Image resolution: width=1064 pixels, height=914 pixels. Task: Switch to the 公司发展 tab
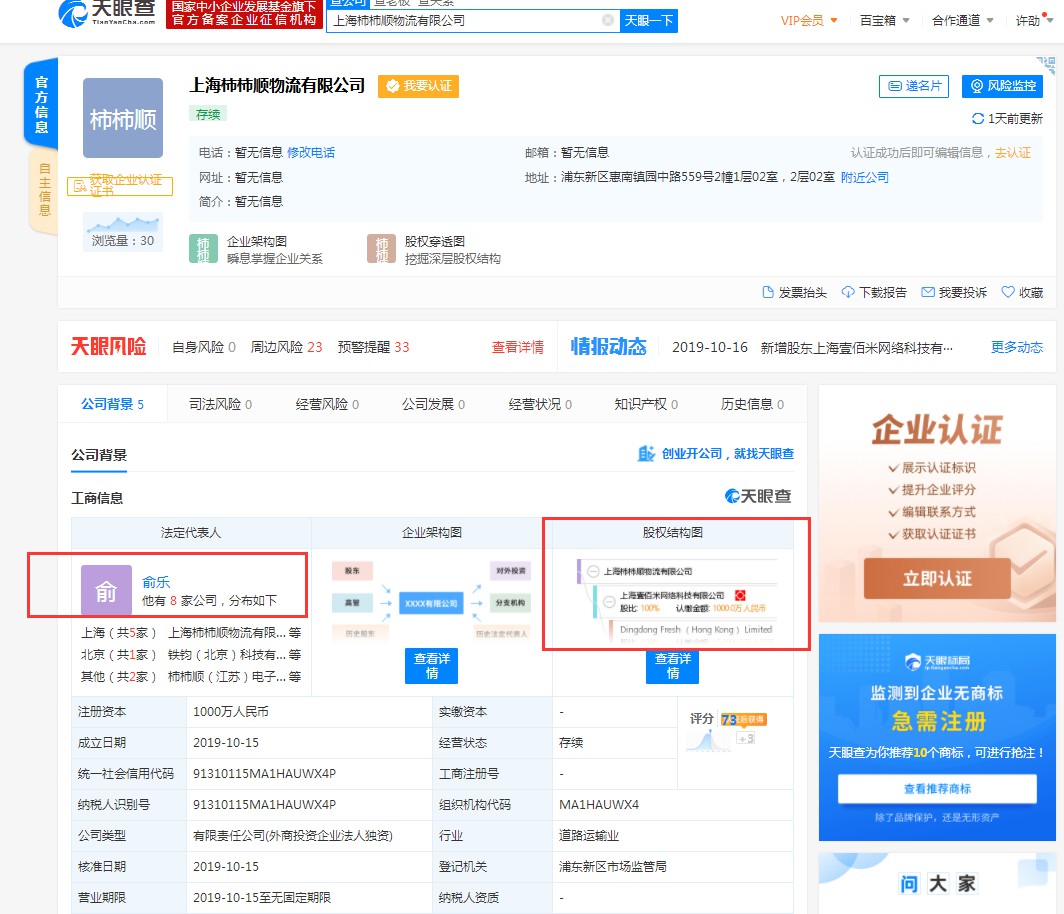click(x=434, y=404)
